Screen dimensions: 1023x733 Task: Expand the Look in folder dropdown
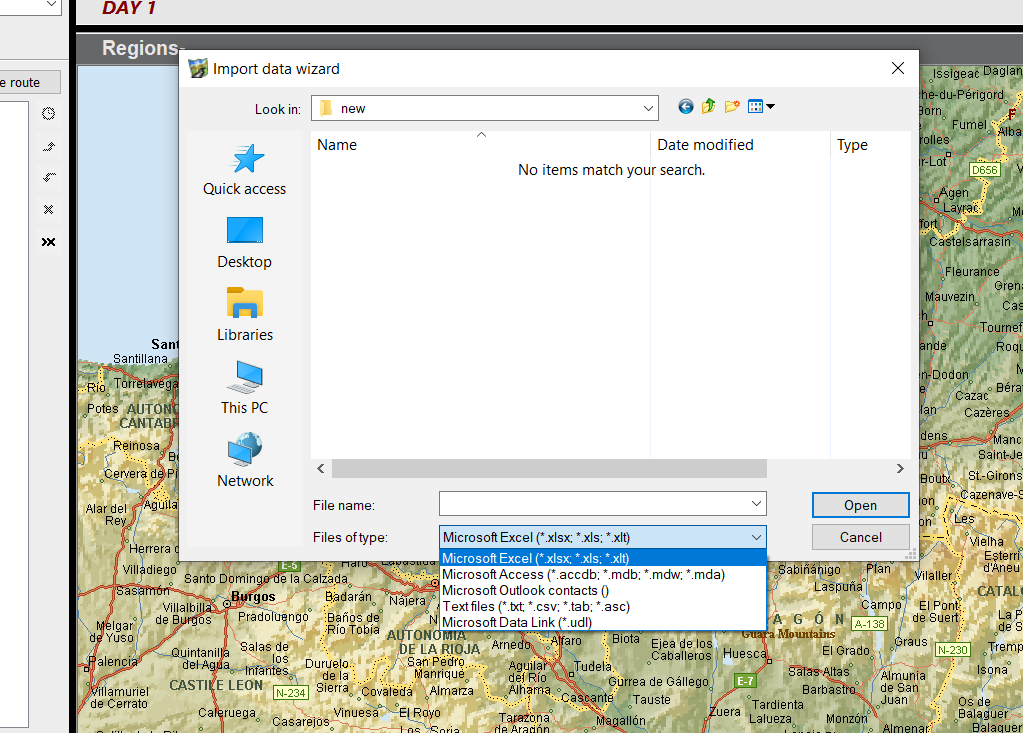tap(648, 108)
